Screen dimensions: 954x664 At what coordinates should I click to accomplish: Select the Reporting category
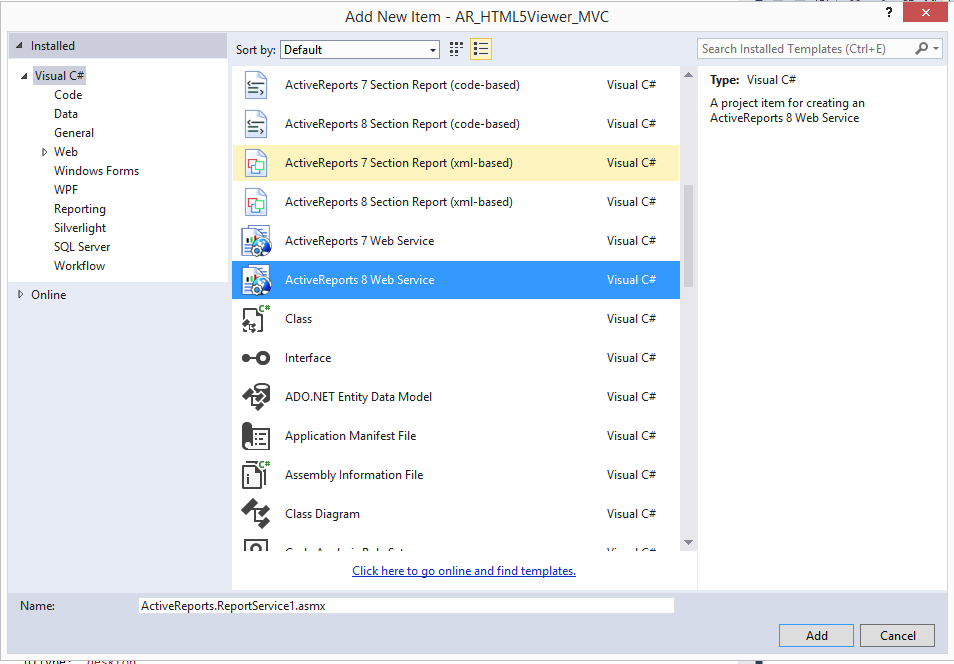point(80,209)
